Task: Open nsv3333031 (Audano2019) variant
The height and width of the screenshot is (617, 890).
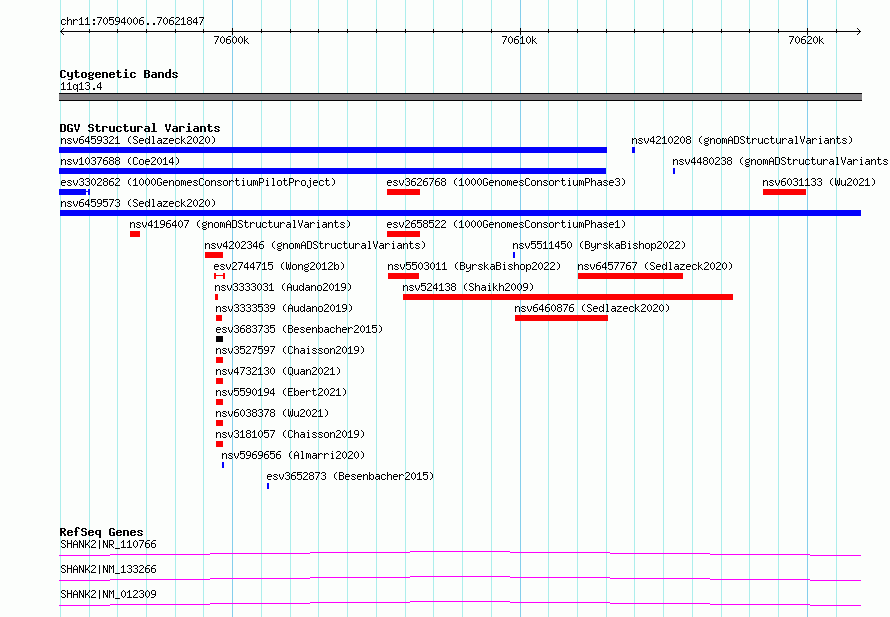Action: pos(283,287)
